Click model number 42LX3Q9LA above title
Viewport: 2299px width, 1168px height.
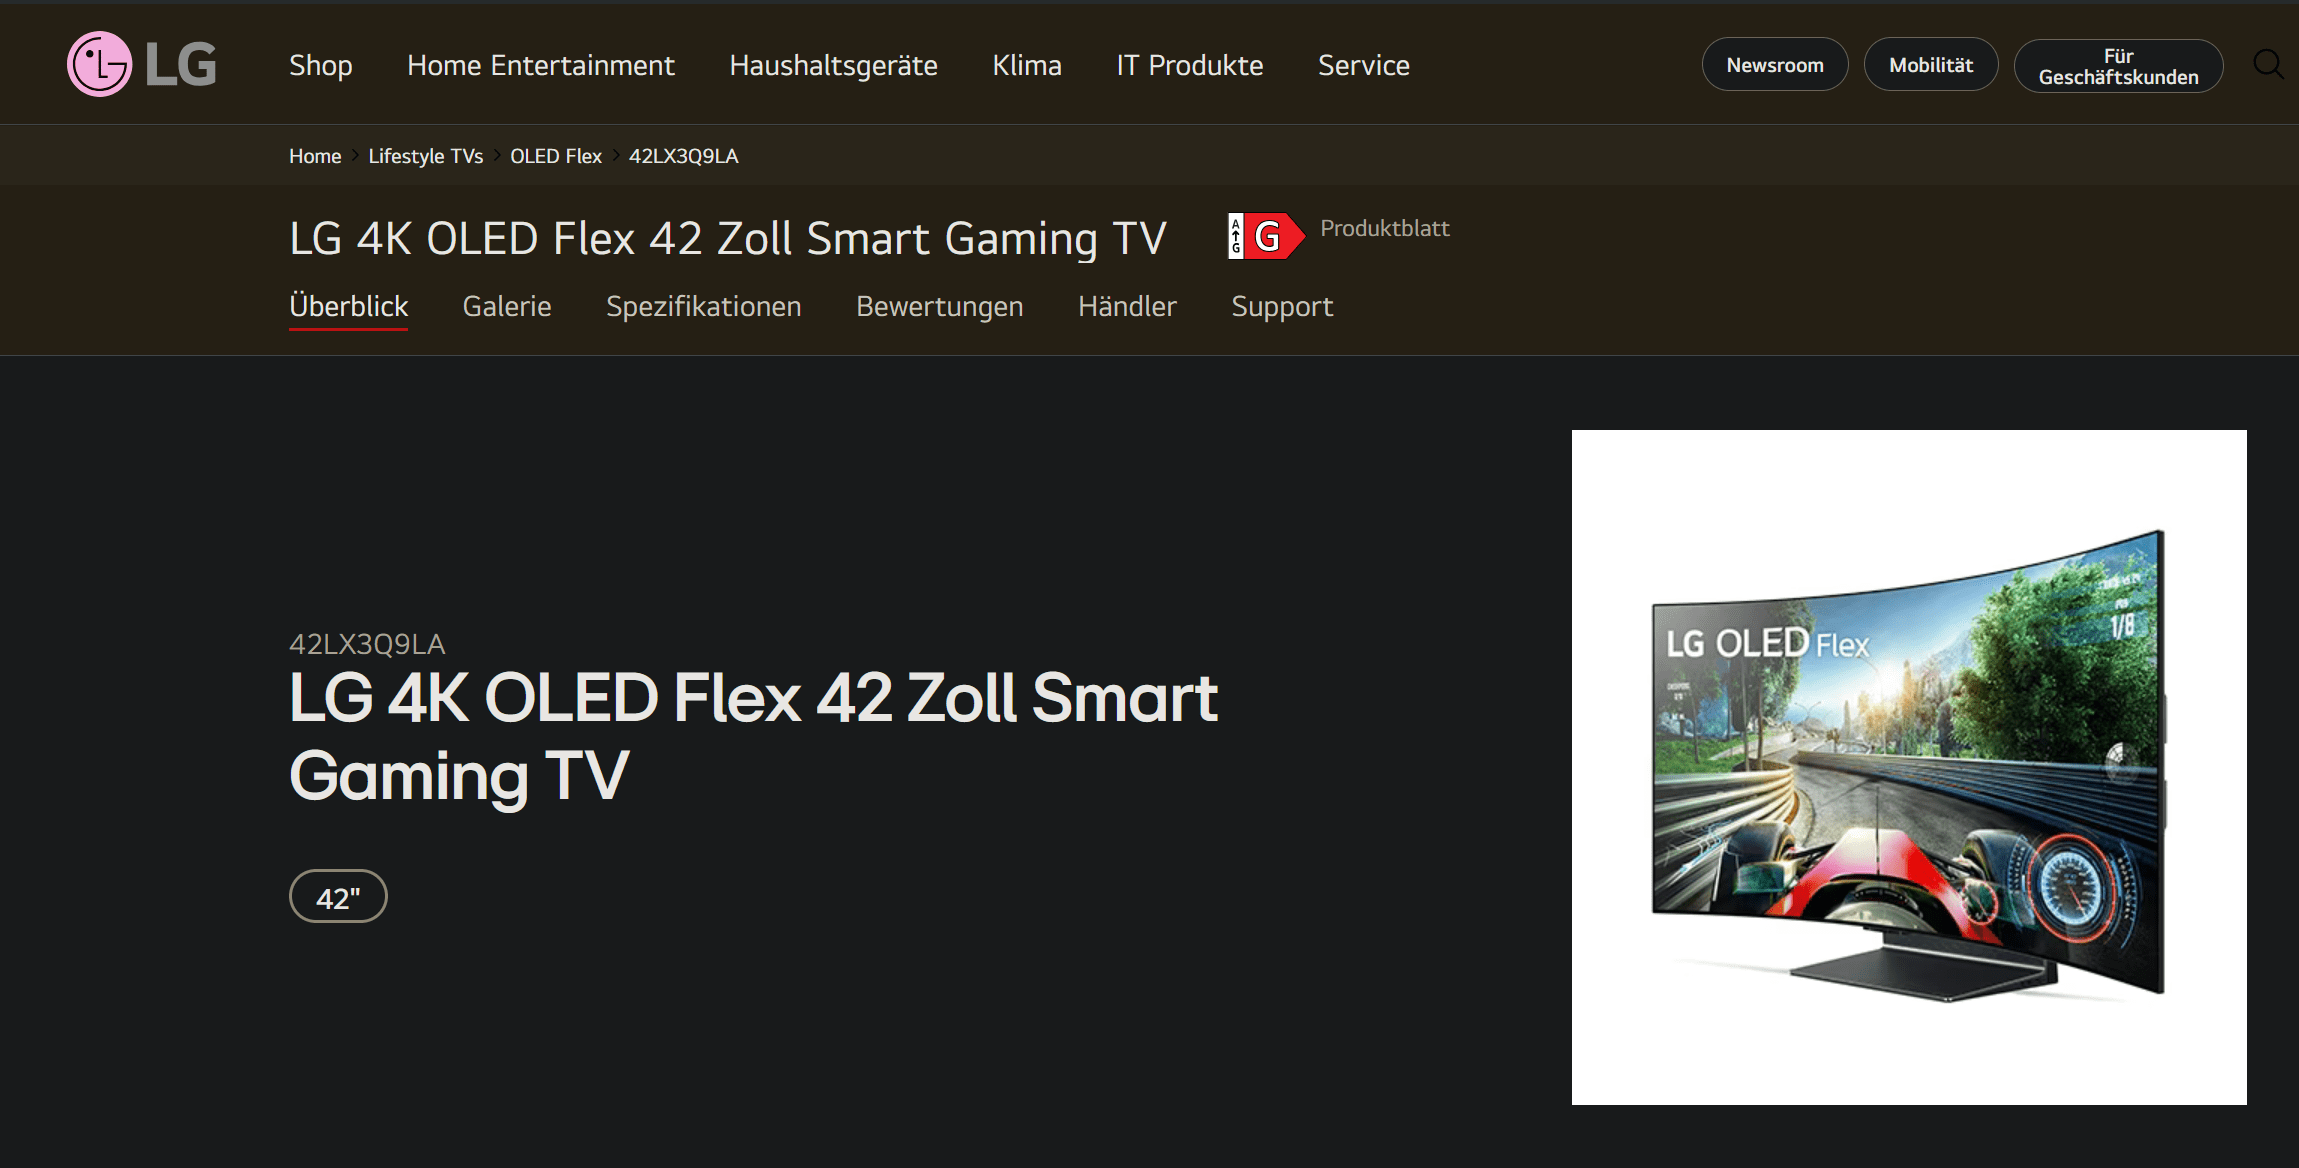367,644
